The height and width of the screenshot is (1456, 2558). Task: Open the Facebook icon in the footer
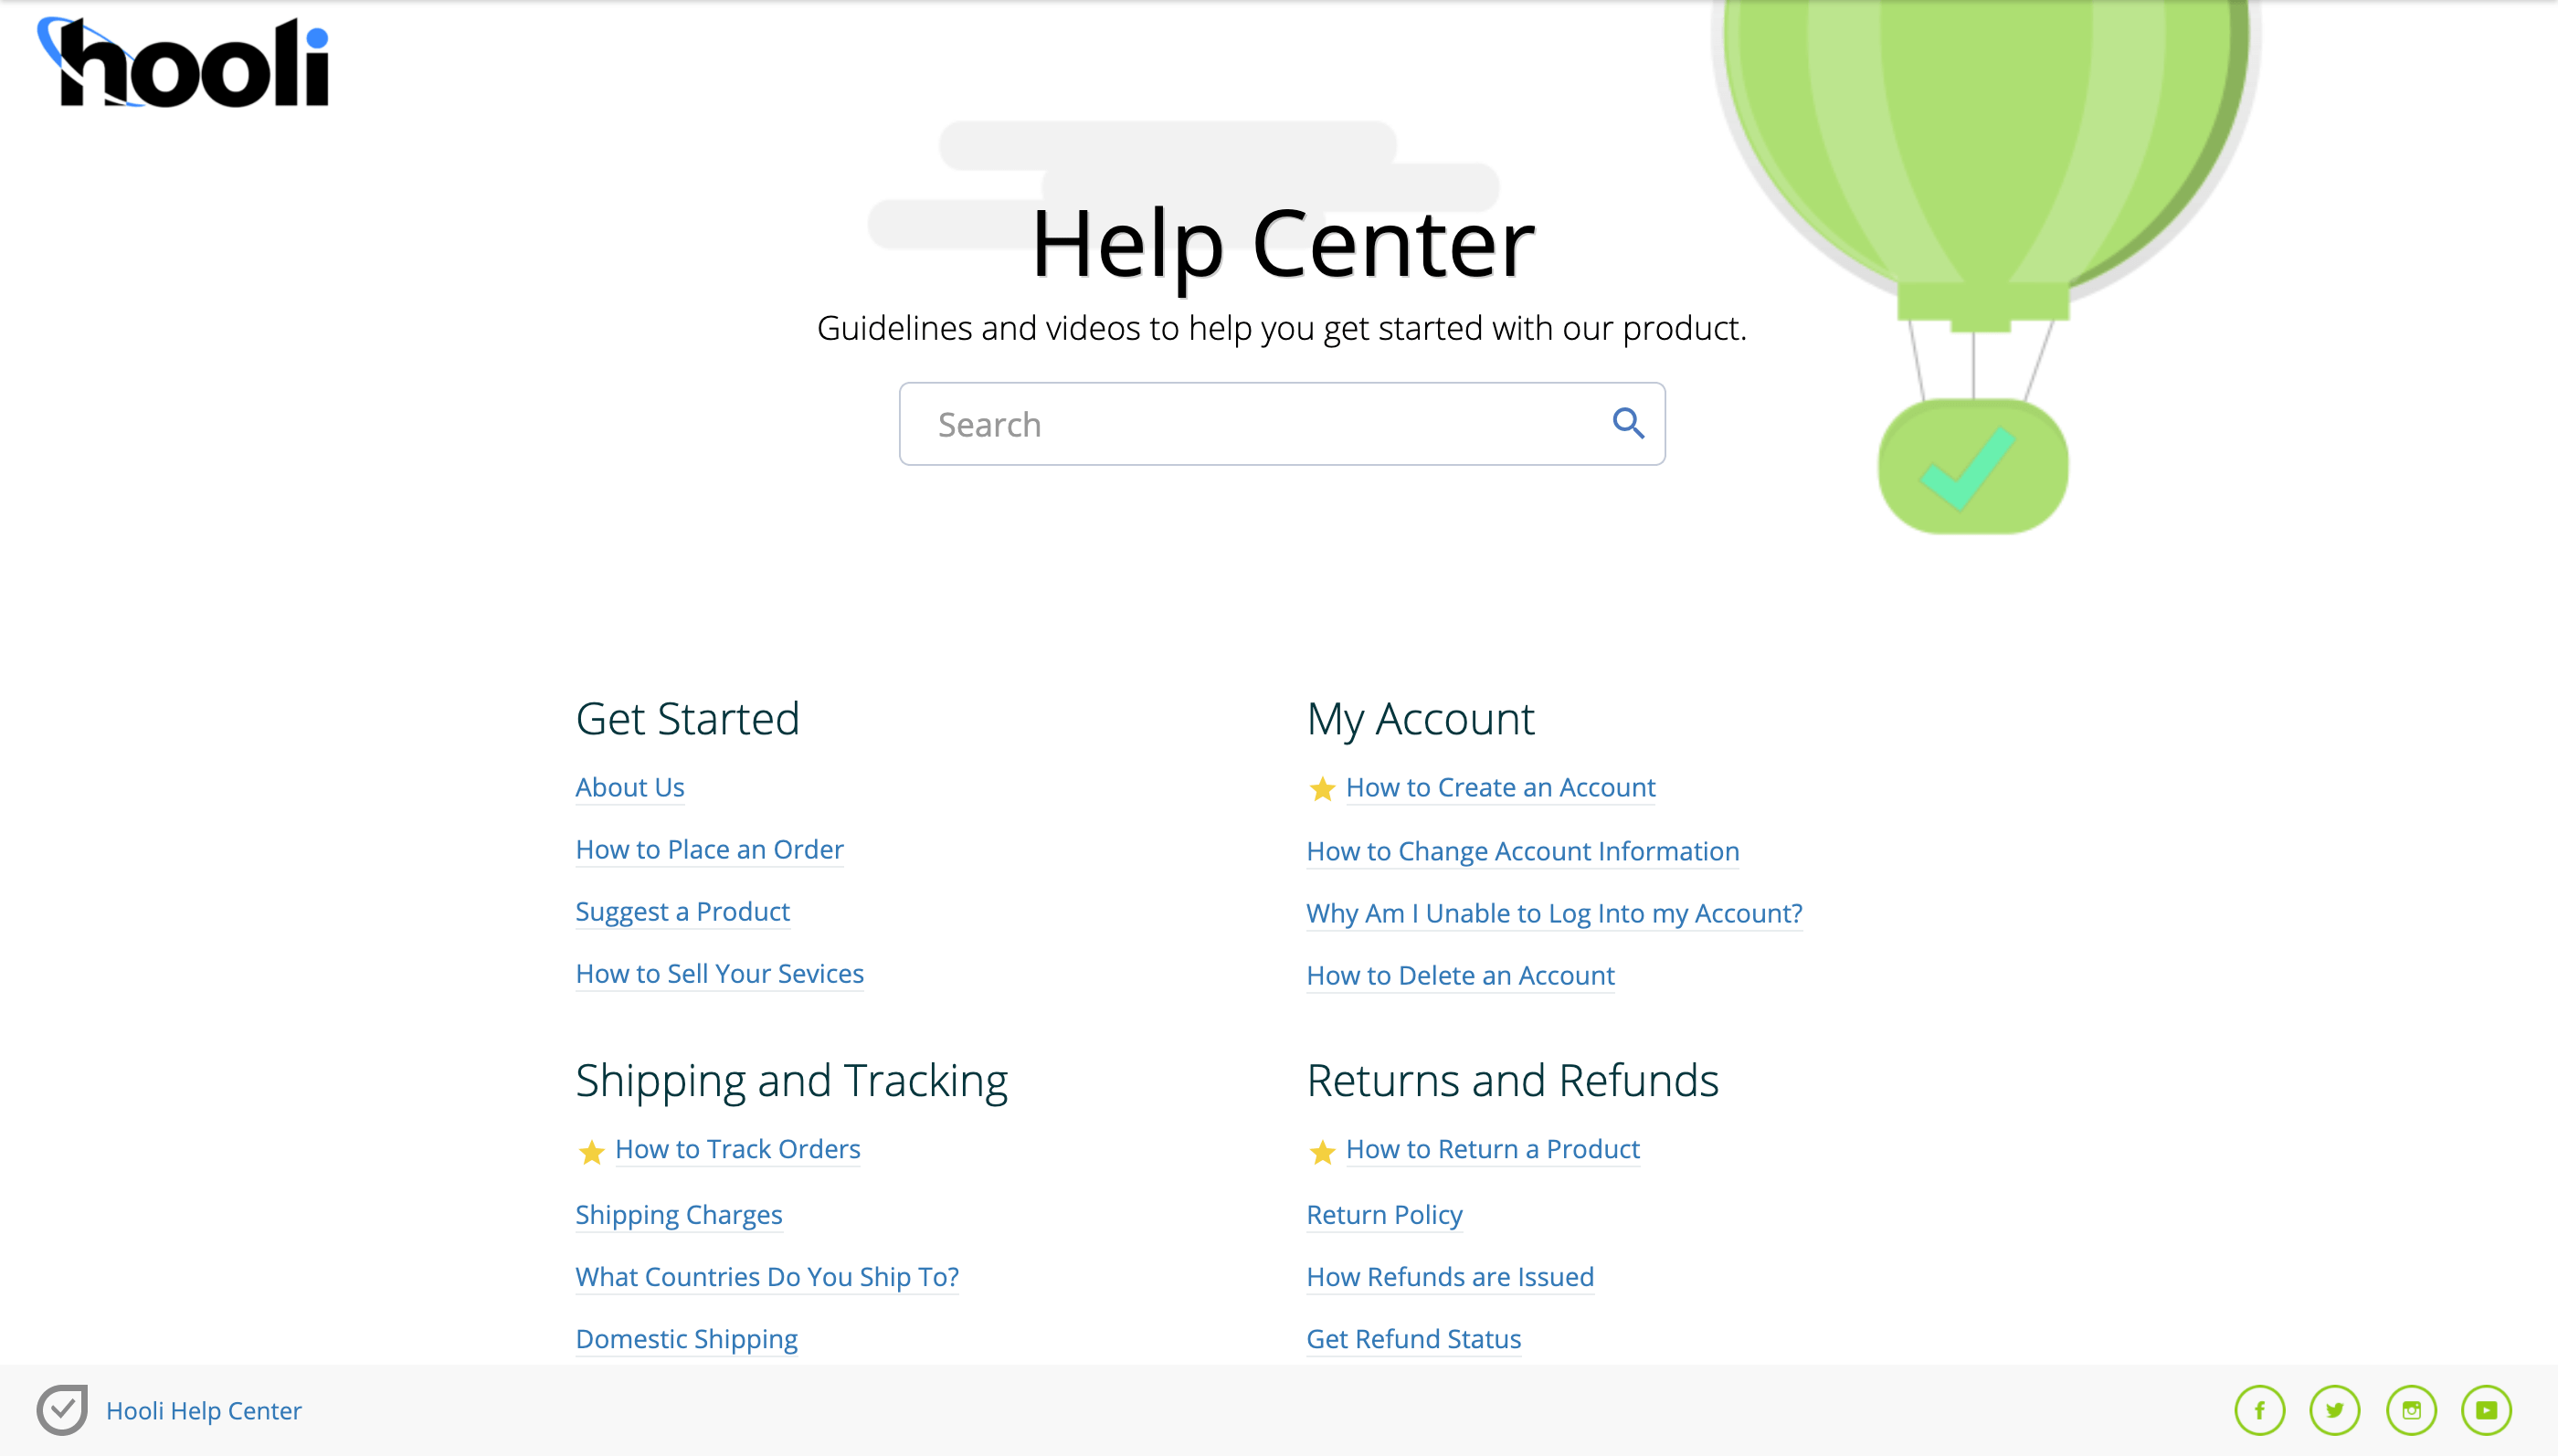[2260, 1410]
